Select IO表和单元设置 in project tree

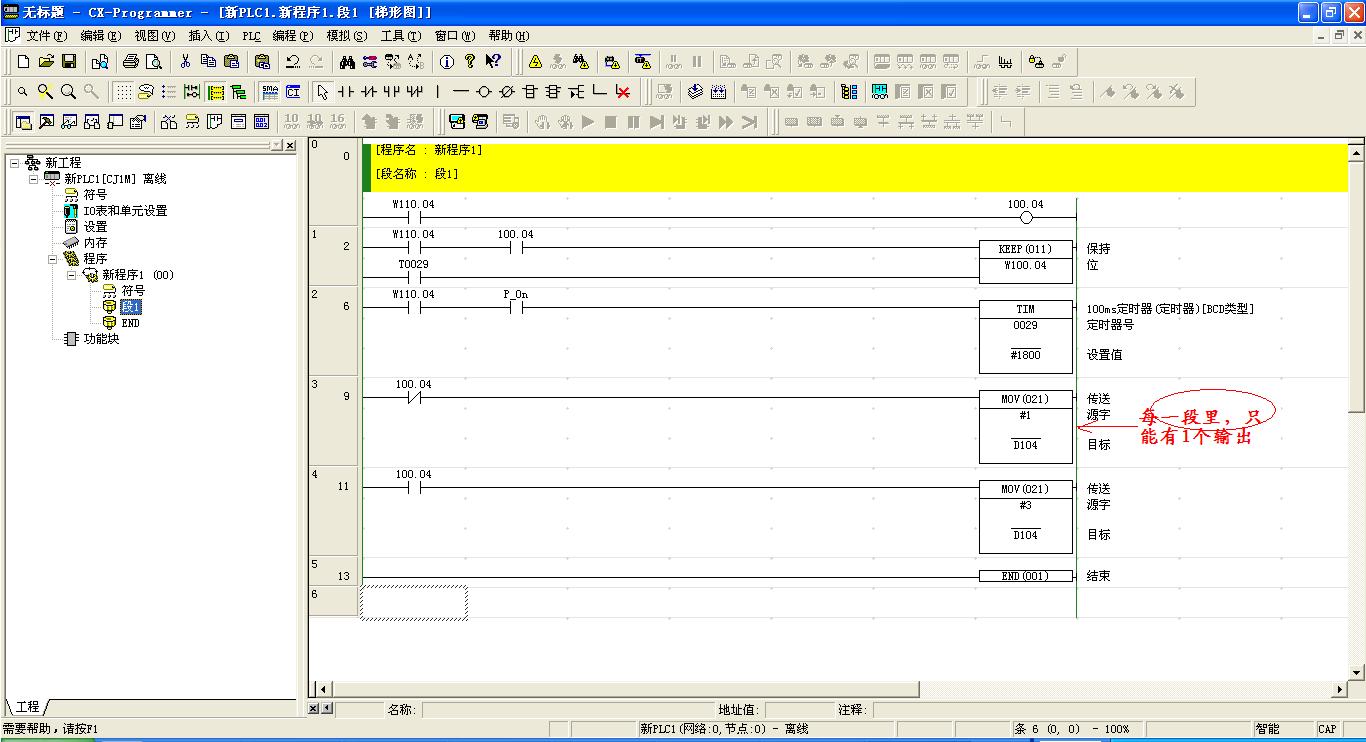(125, 211)
